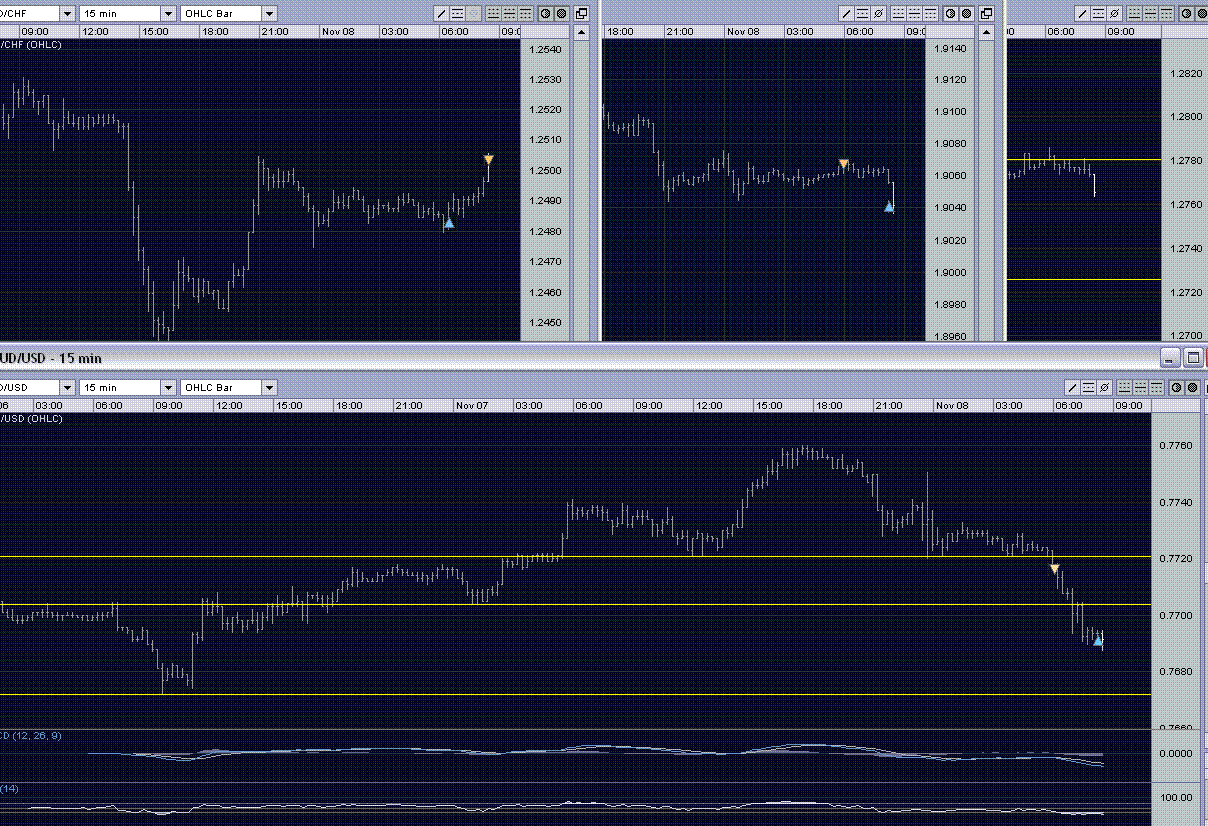Toggle the middle-line grid style in CHF chart toolbar

click(509, 14)
